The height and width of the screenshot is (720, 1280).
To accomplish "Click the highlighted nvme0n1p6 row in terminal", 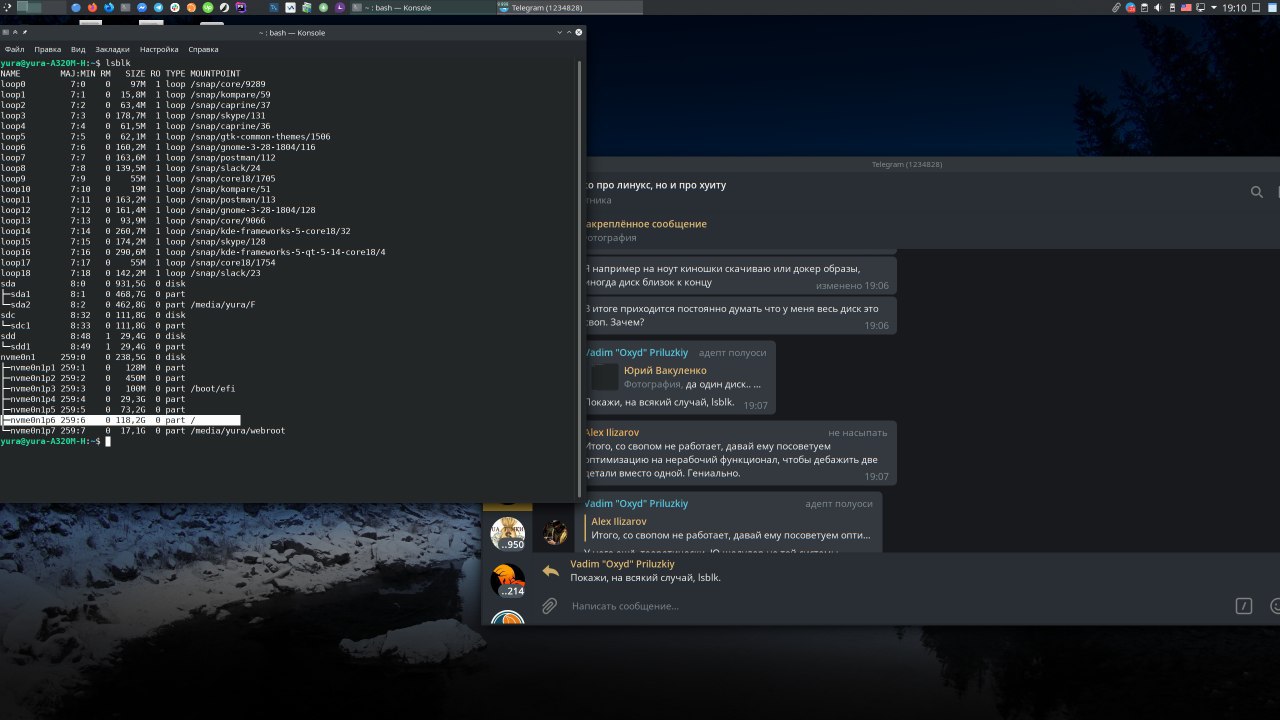I will 121,420.
